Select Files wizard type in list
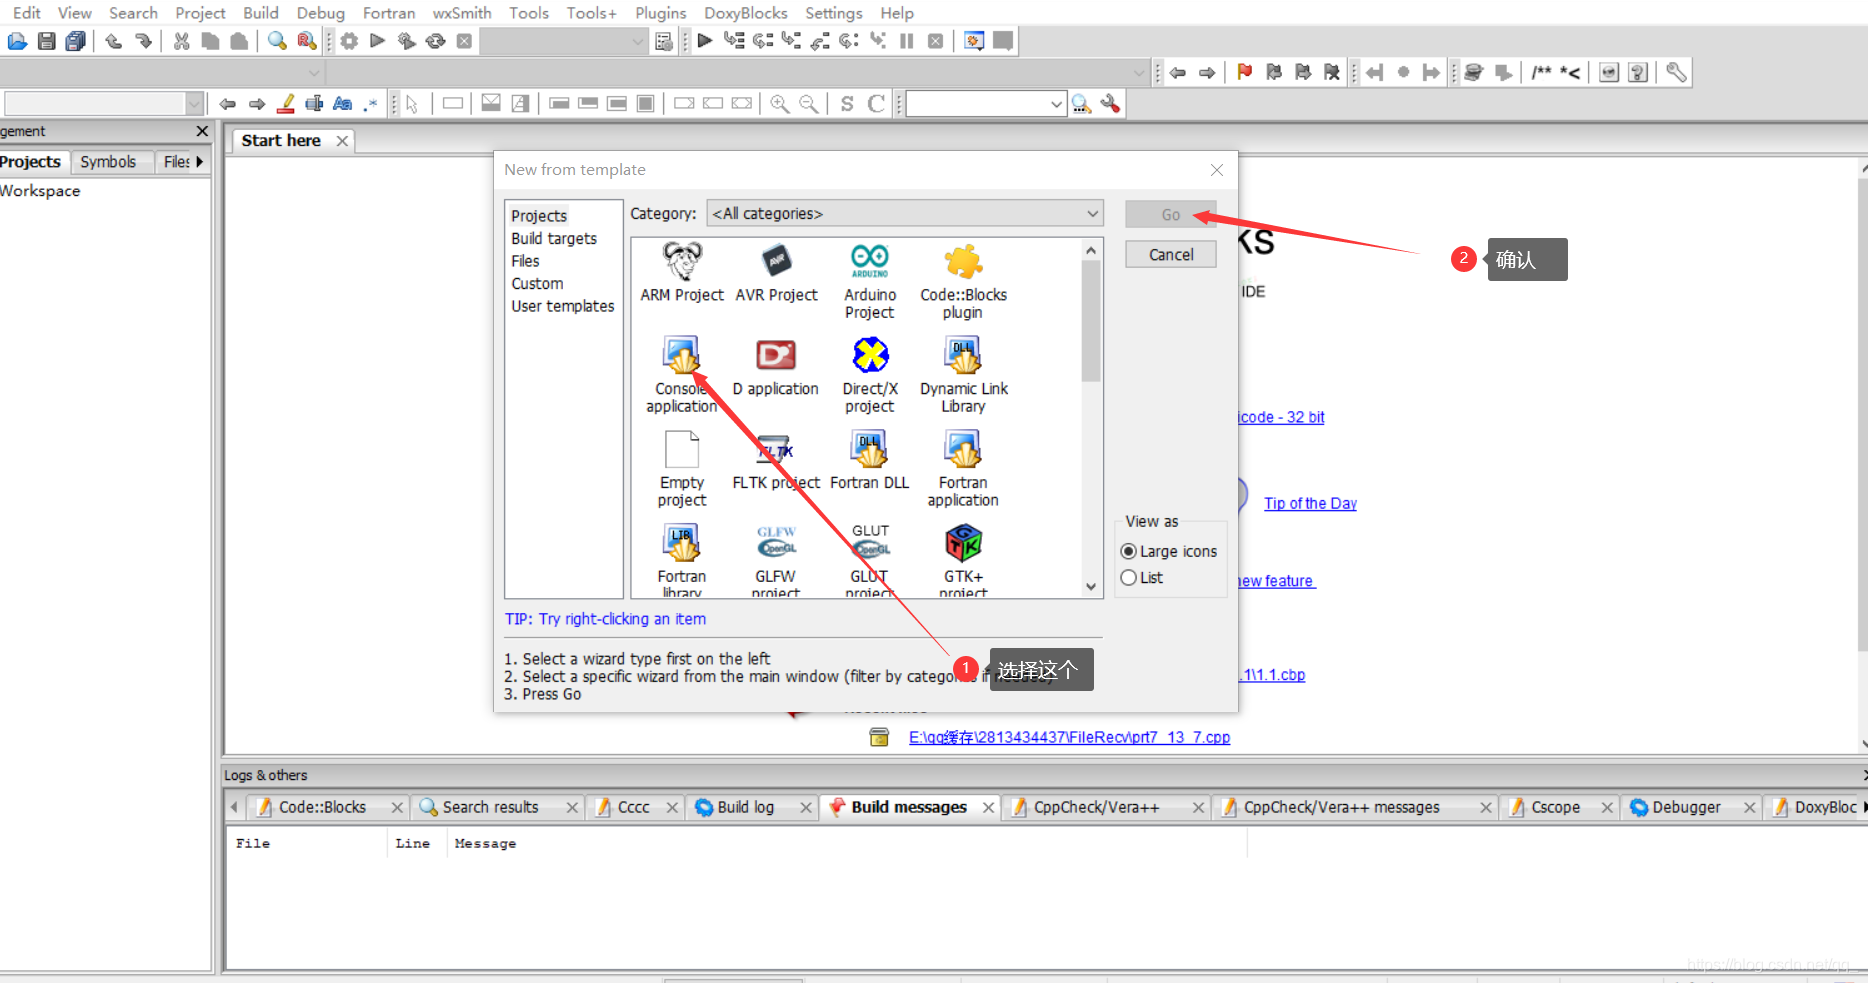This screenshot has height=983, width=1868. (525, 261)
